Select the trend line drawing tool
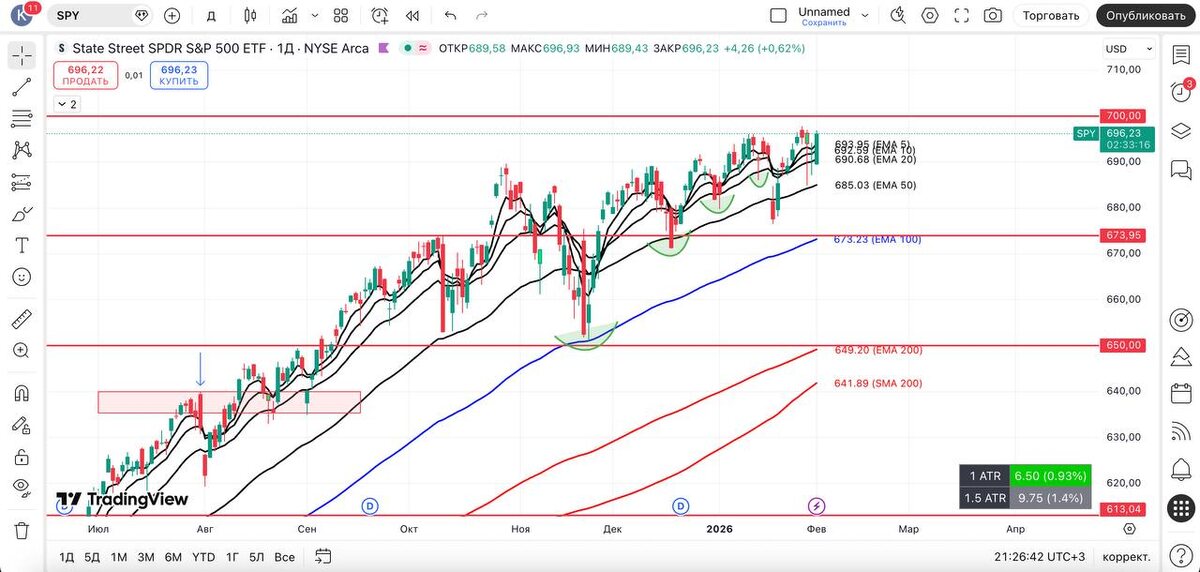 [x=22, y=87]
